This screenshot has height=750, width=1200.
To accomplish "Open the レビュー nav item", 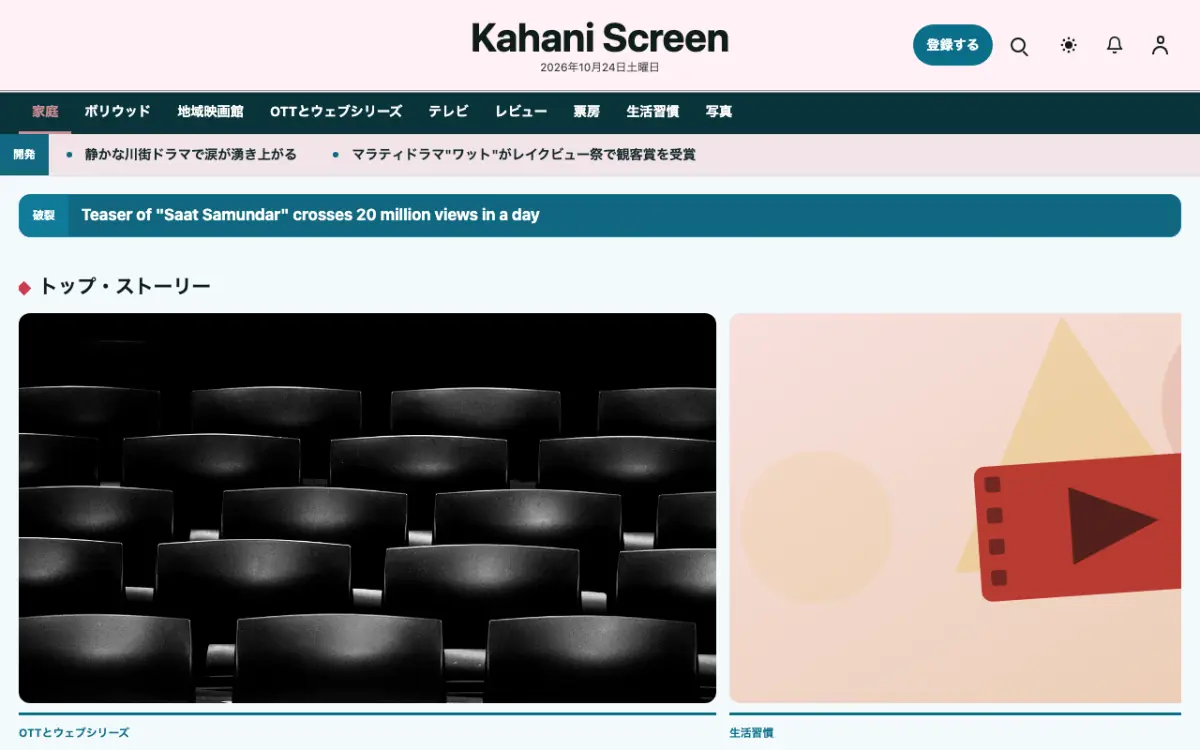I will point(521,112).
